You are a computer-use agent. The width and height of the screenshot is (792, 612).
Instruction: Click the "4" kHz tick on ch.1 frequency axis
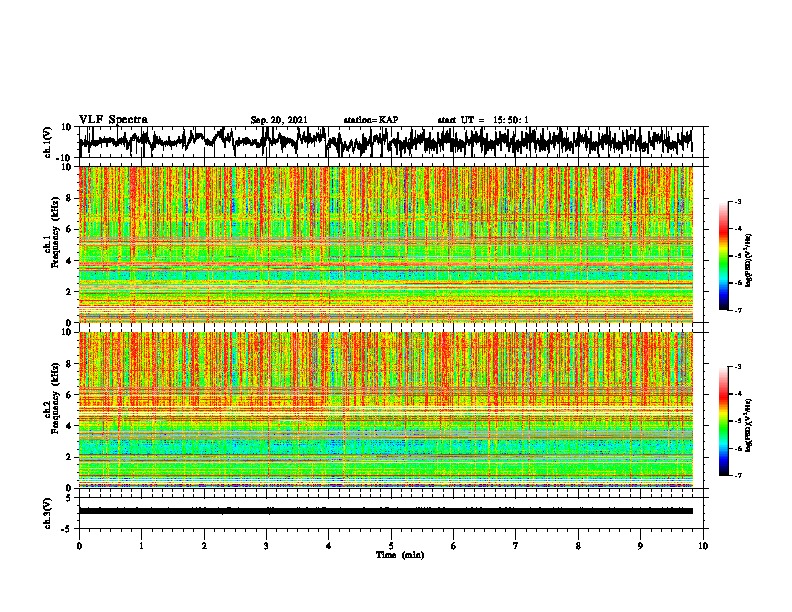tap(69, 261)
